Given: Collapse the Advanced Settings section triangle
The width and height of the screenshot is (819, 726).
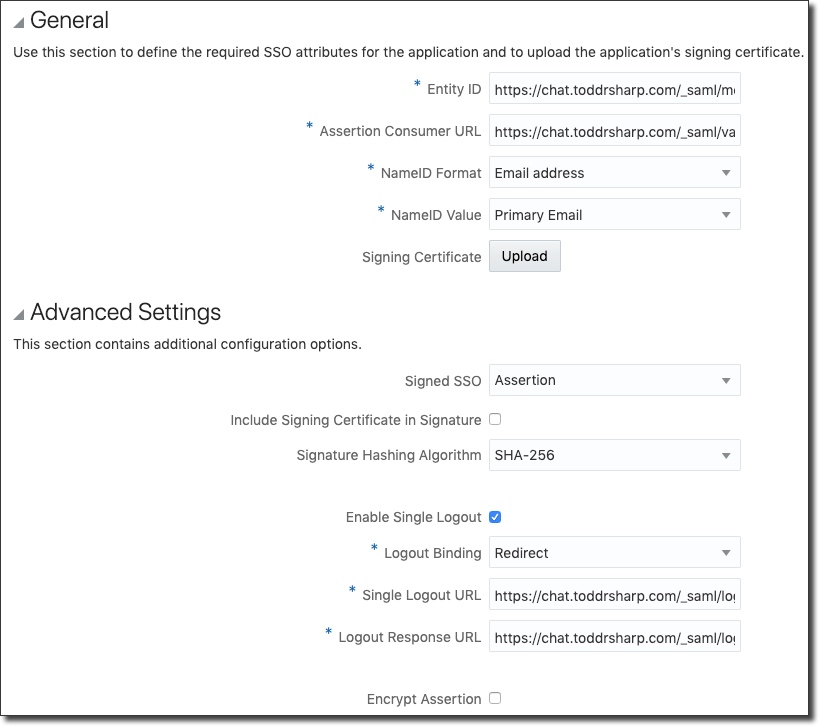Looking at the screenshot, I should (18, 315).
